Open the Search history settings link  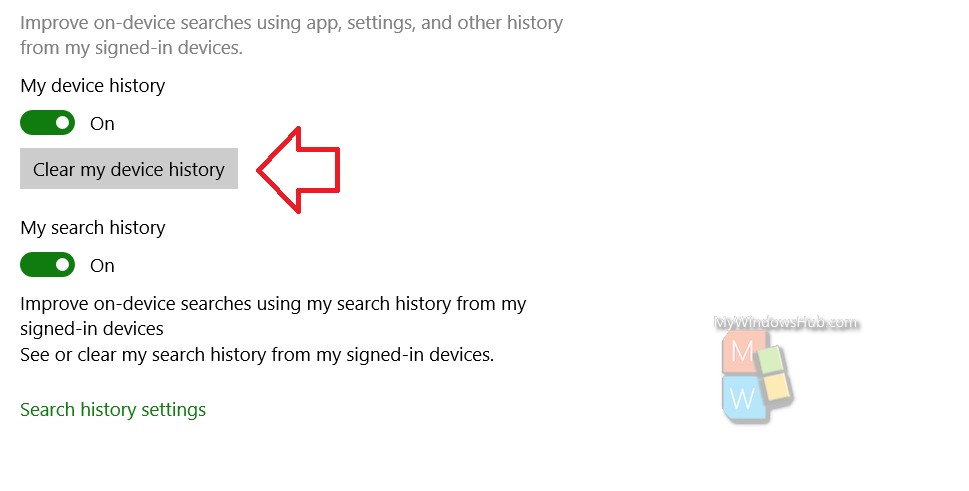pos(113,409)
